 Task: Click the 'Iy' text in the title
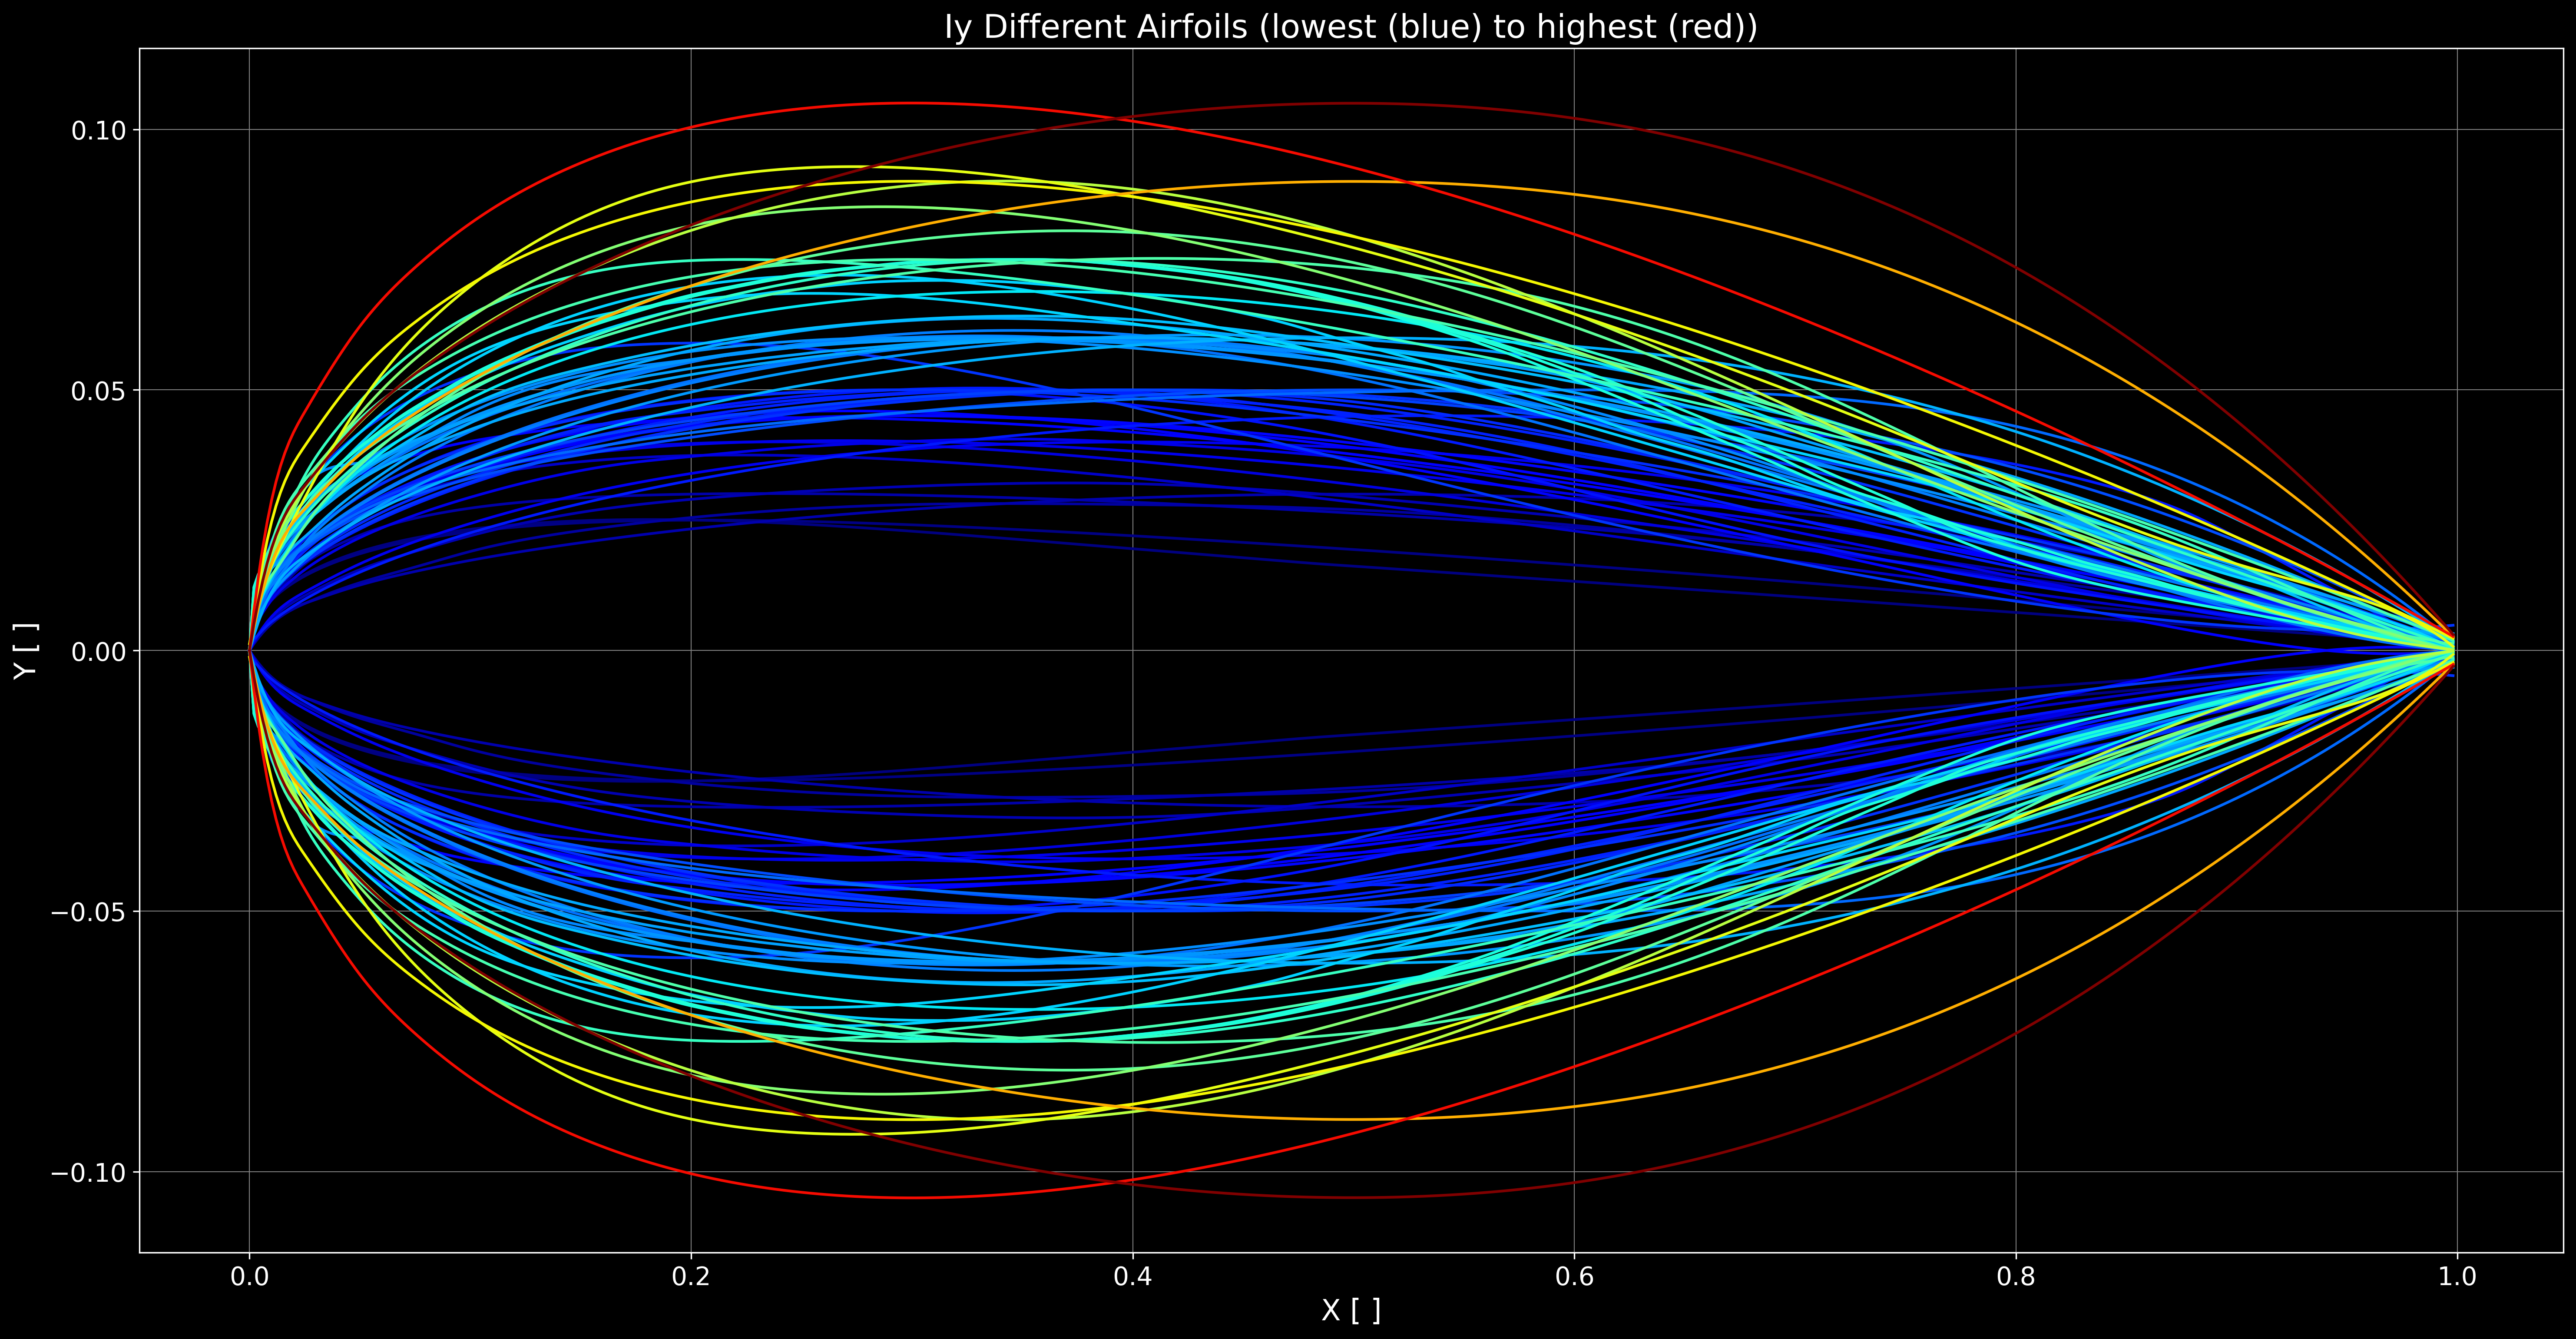pyautogui.click(x=957, y=27)
